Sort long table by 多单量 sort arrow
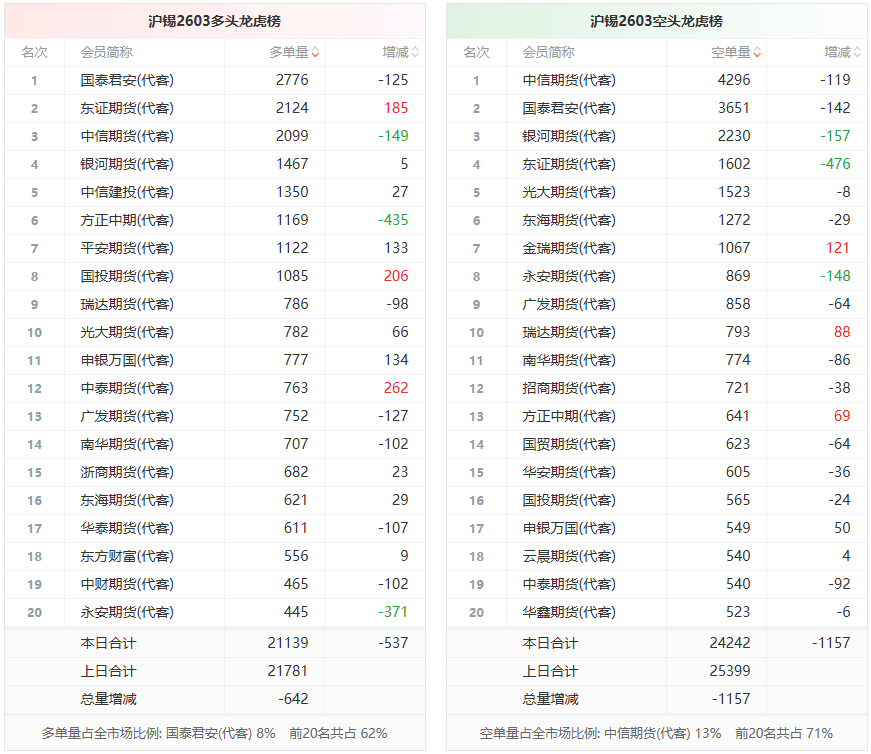The height and width of the screenshot is (754, 871). pos(316,53)
